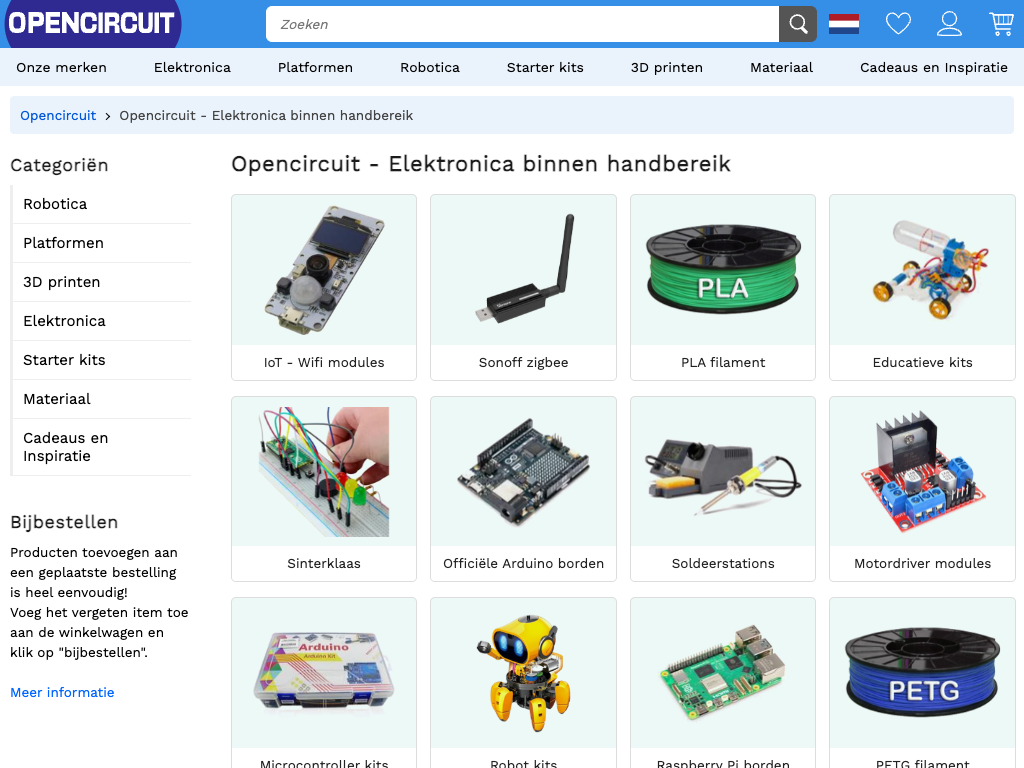Open the blue PETG filament spool image
The height and width of the screenshot is (768, 1024).
[x=922, y=673]
